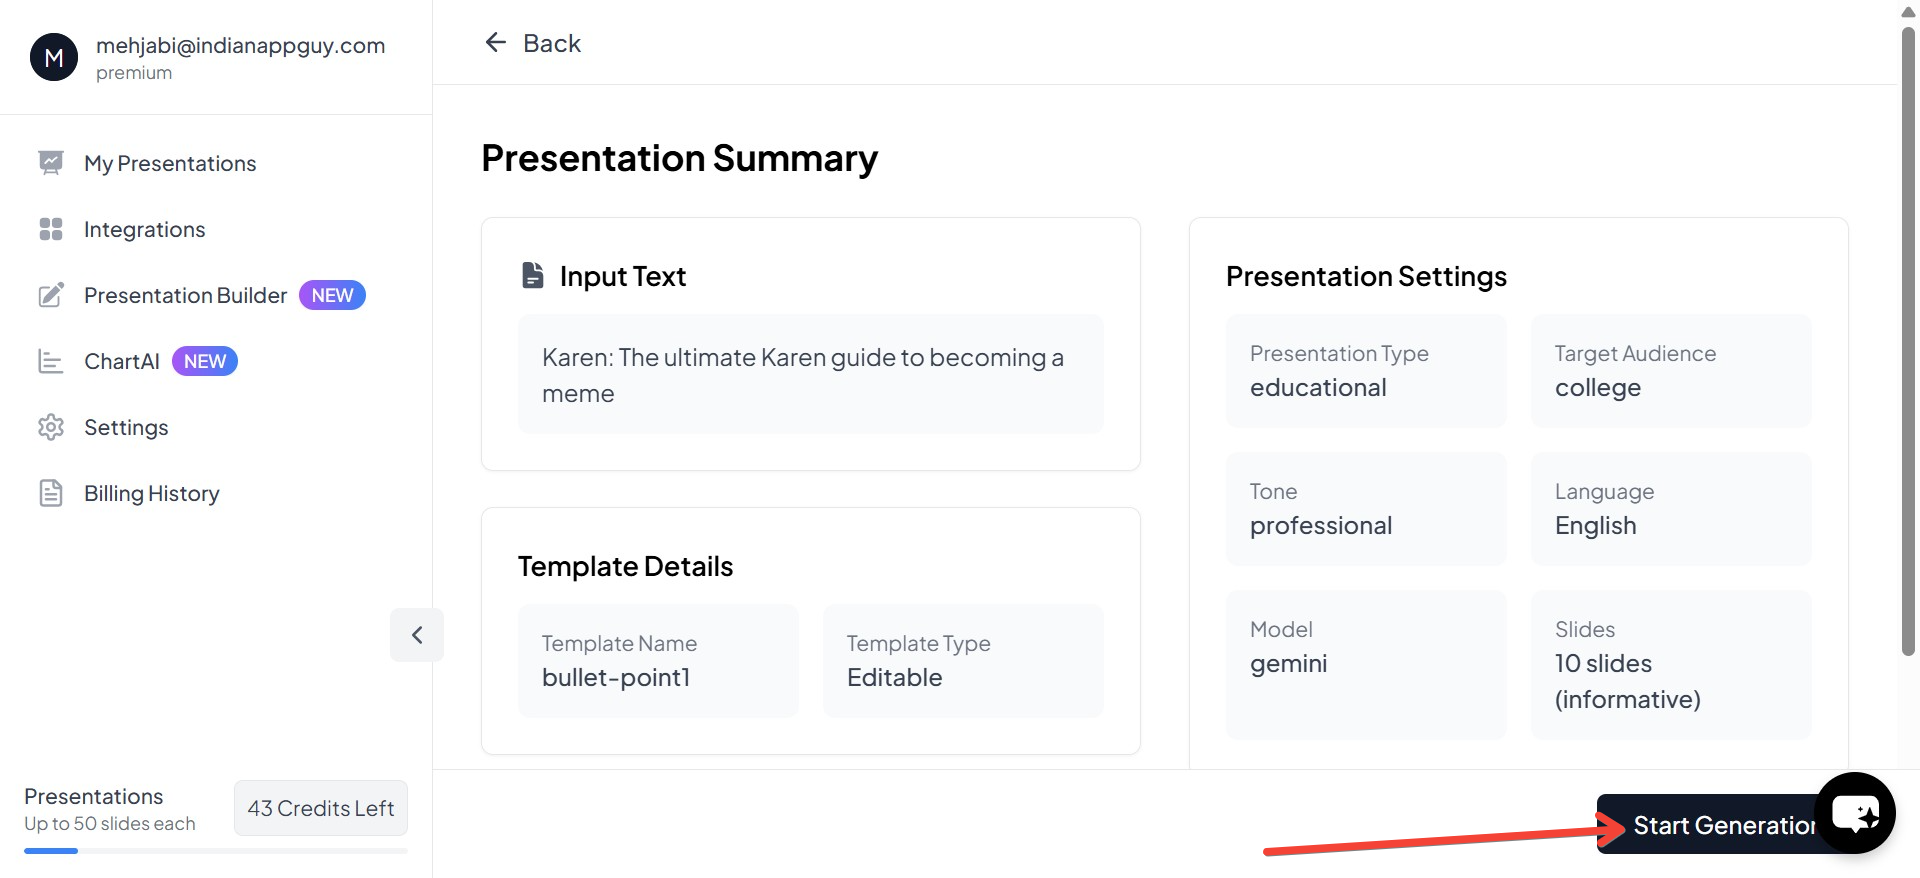The image size is (1920, 878).
Task: Collapse the sidebar with chevron arrow
Action: pyautogui.click(x=417, y=635)
